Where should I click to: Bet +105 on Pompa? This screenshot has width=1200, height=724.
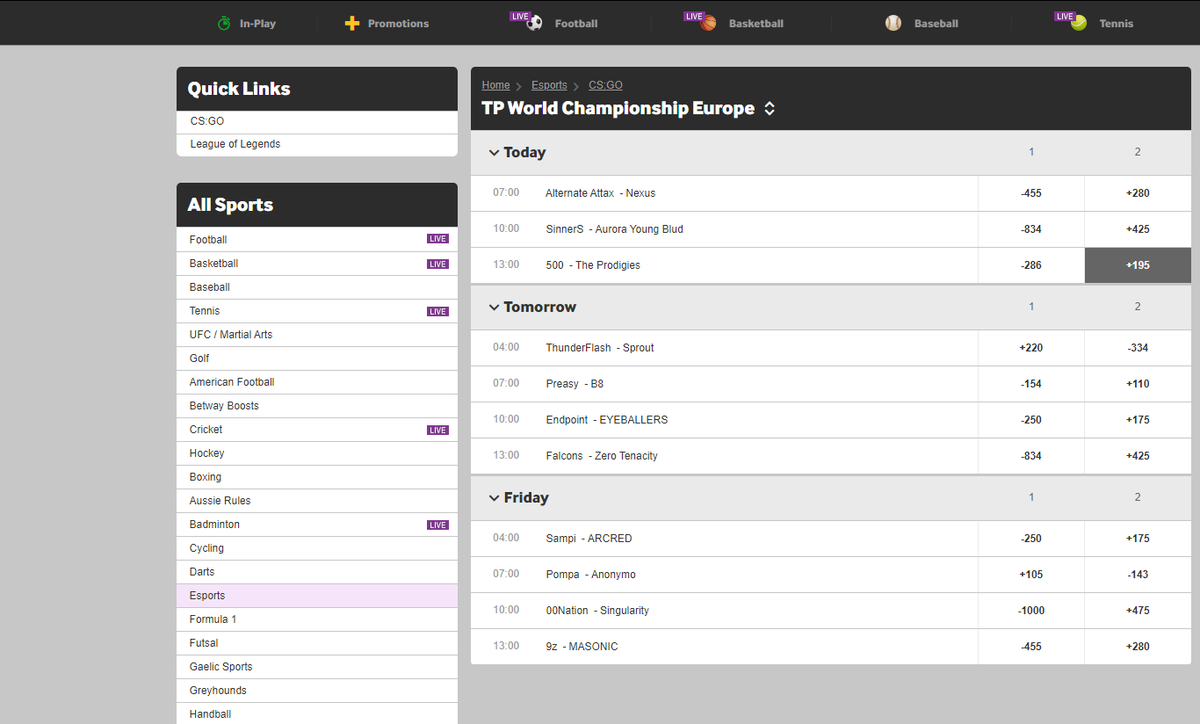click(x=1031, y=574)
